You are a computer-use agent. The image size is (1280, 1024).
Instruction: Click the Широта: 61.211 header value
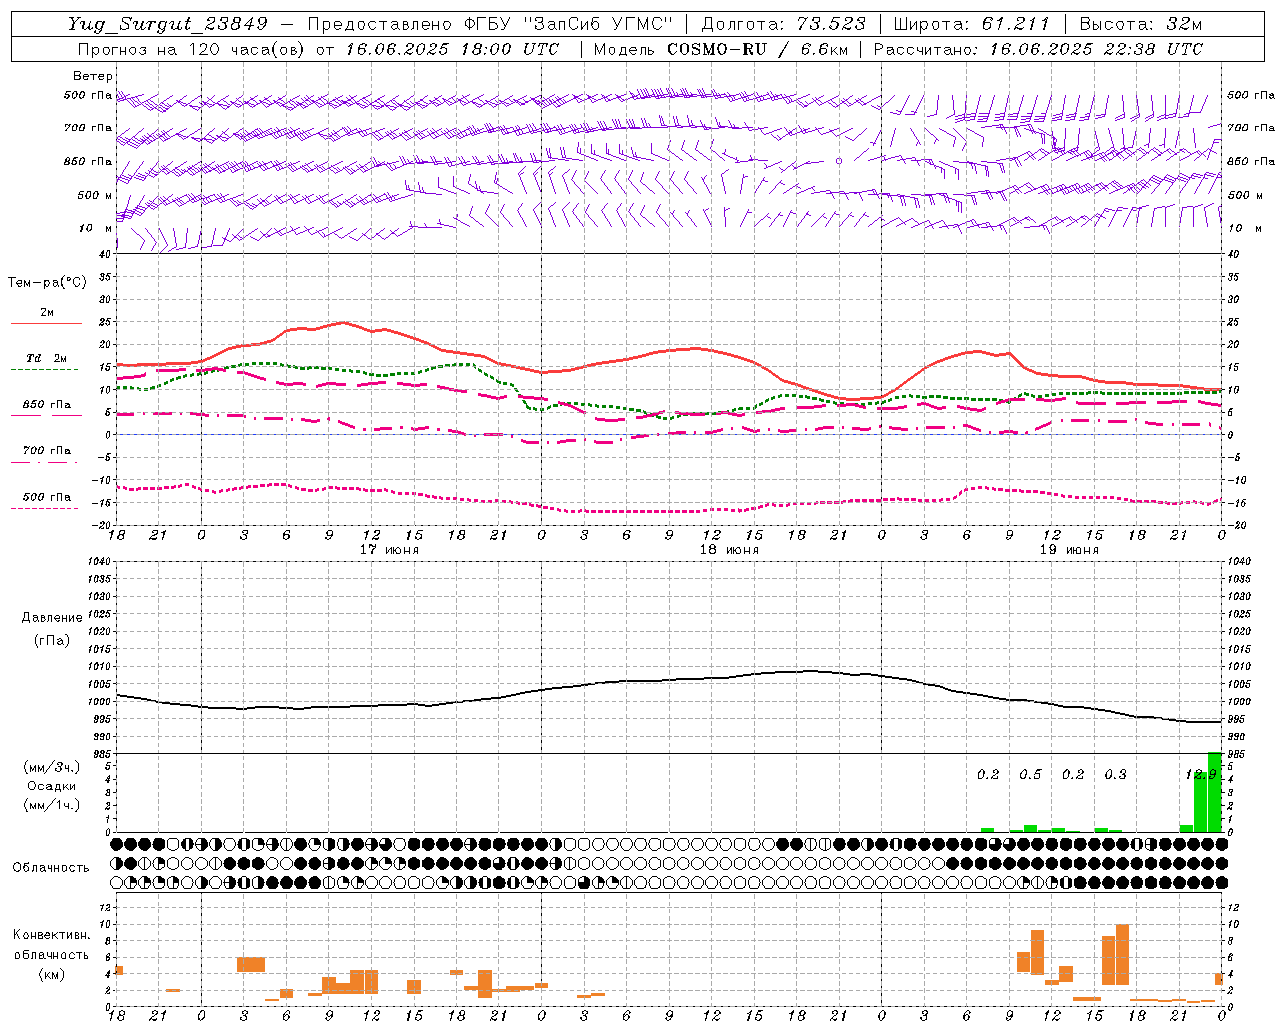coord(971,24)
